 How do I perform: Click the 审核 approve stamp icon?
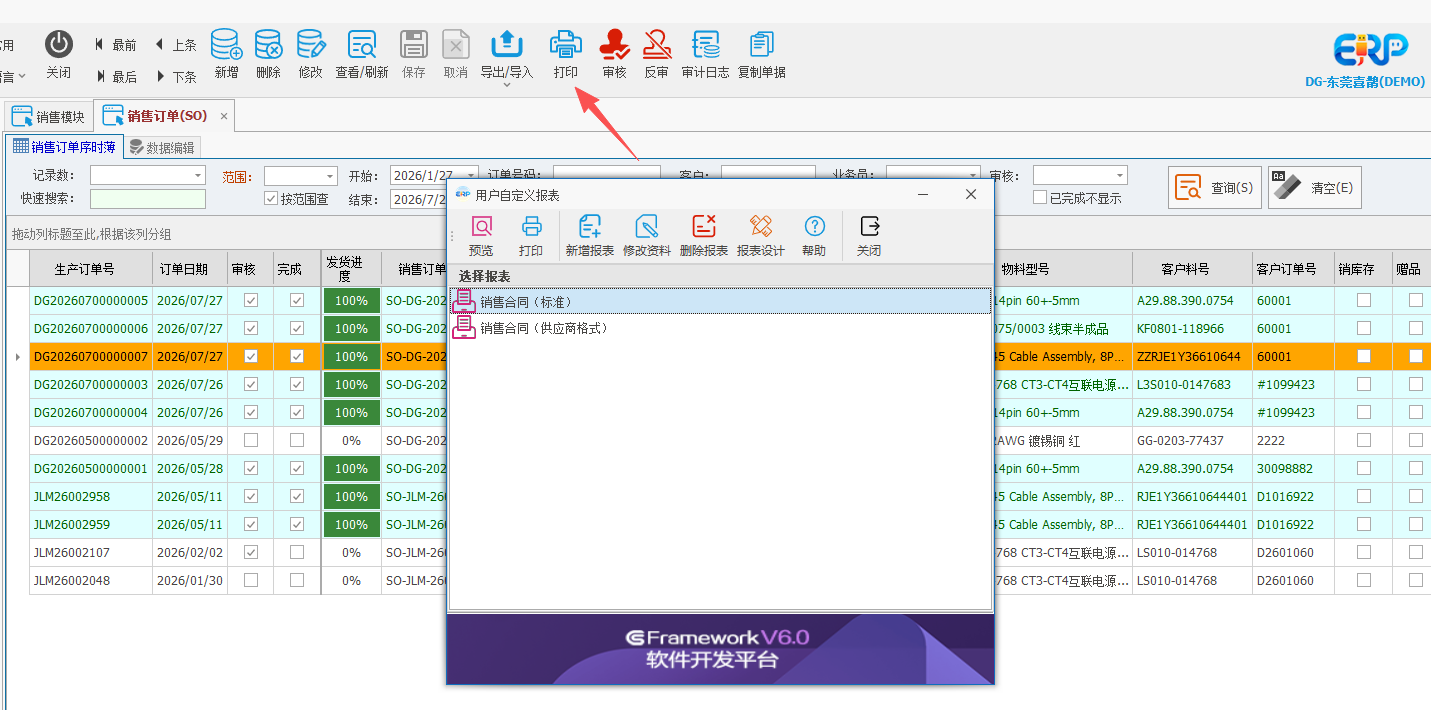tap(614, 45)
